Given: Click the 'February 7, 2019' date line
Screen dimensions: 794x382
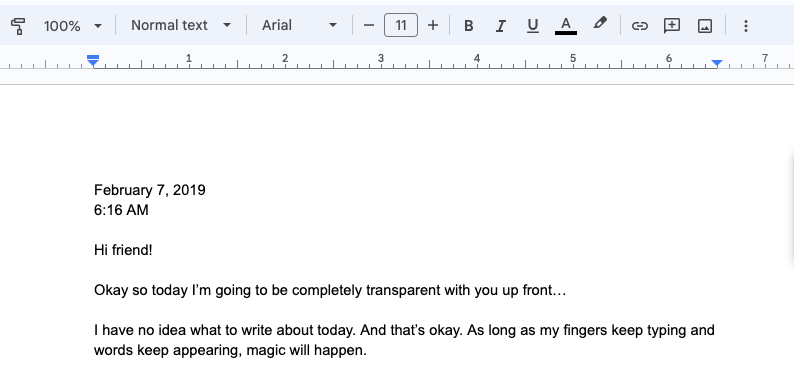Looking at the screenshot, I should tap(150, 190).
